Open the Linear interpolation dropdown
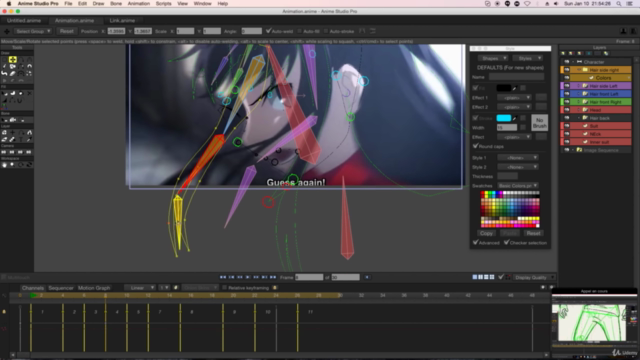The image size is (640, 360). click(x=140, y=288)
